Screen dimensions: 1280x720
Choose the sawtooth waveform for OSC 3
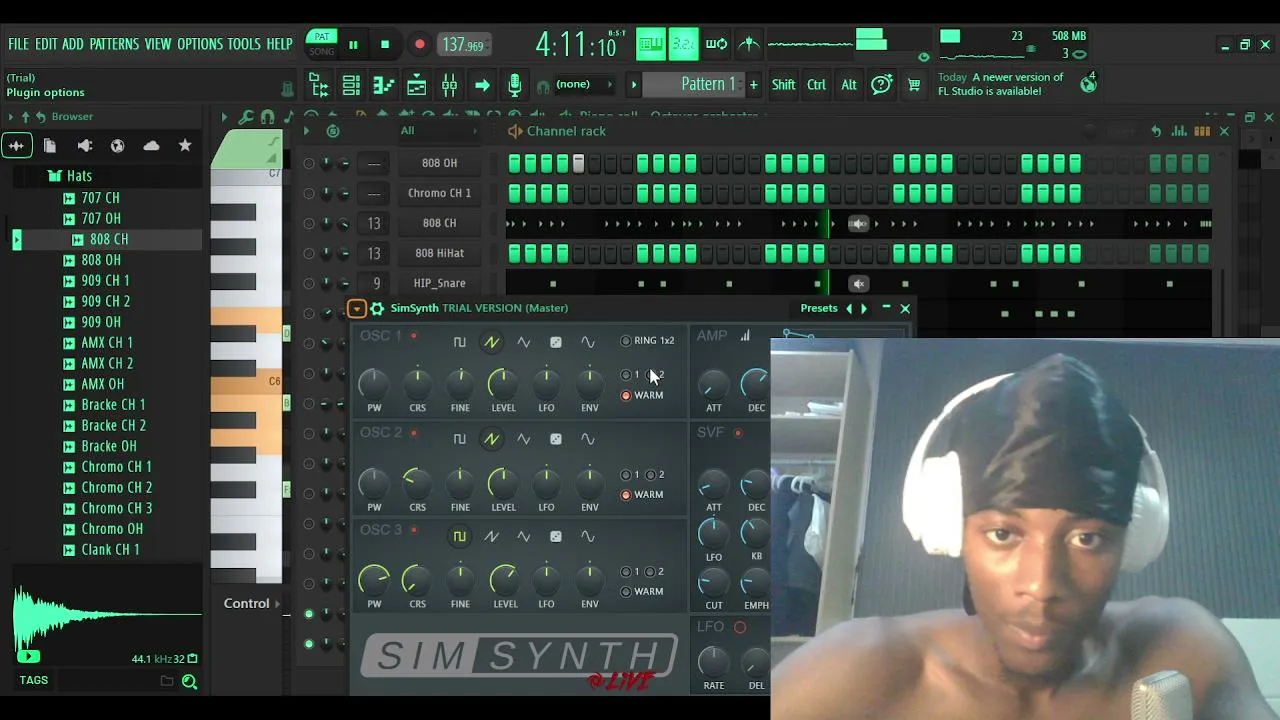pos(491,536)
